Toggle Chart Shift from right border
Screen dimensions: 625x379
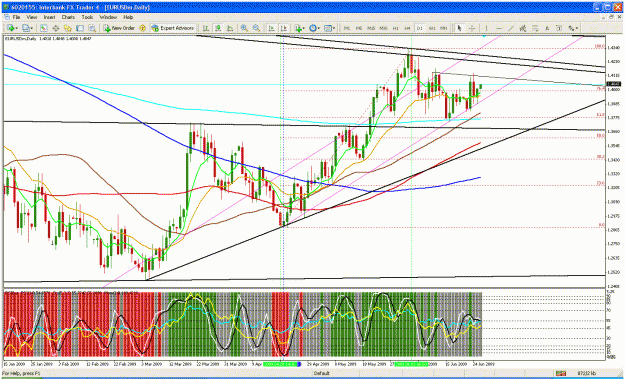tap(283, 28)
